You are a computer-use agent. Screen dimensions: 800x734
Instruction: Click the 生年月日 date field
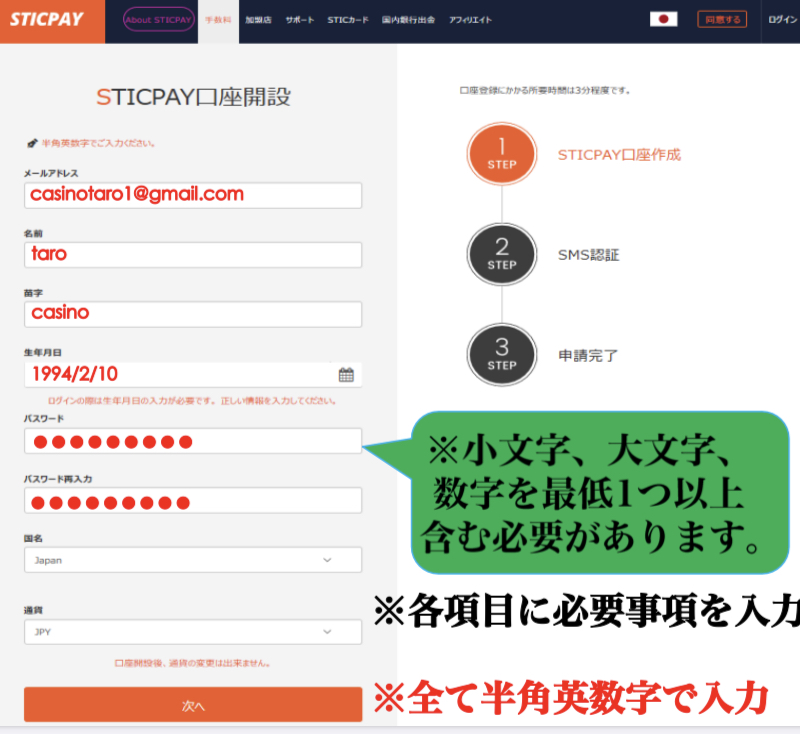click(193, 374)
